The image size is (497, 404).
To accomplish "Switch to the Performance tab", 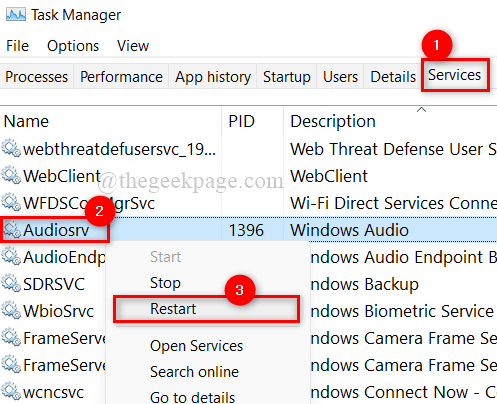I will tap(121, 77).
